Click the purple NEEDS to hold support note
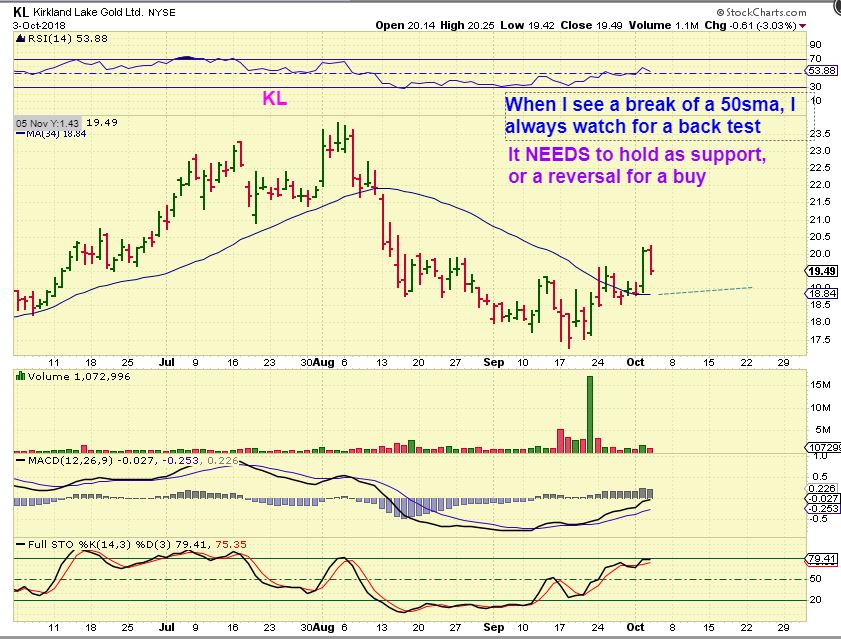841x639 pixels. (x=637, y=165)
